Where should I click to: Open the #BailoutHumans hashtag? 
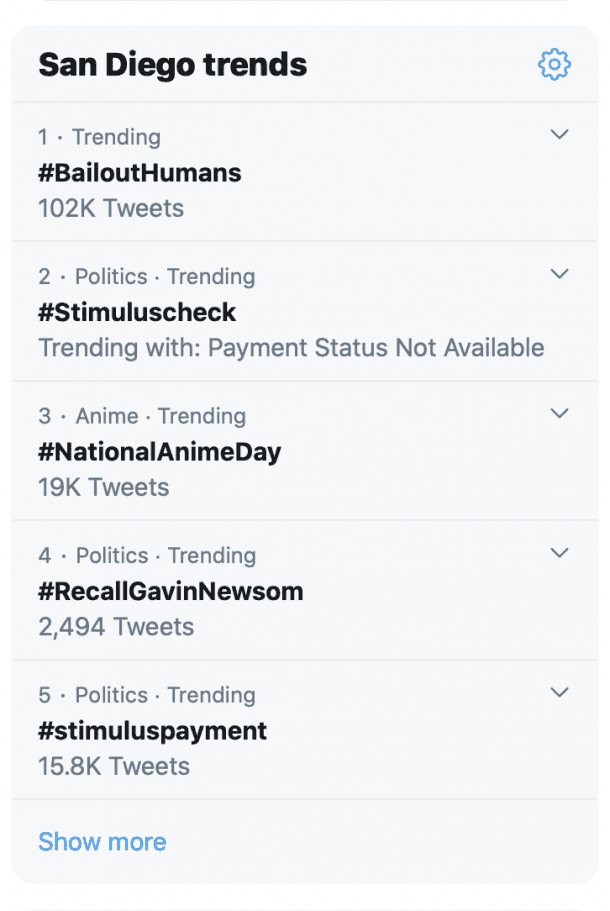tap(140, 172)
